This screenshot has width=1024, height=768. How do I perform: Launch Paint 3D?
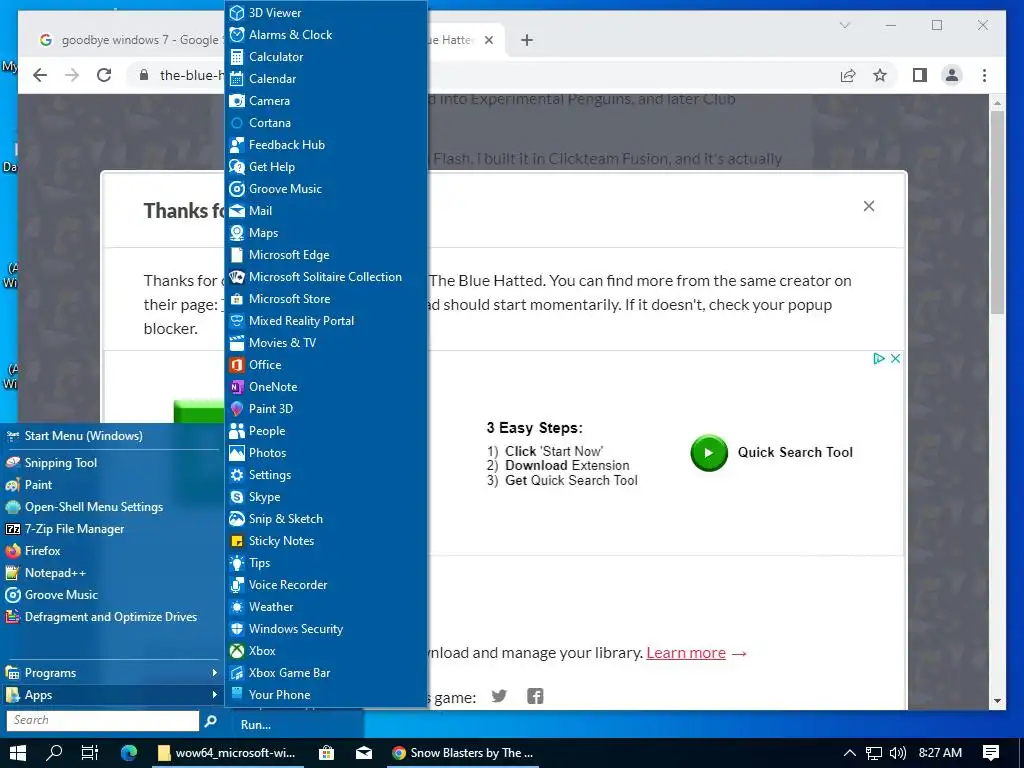pyautogui.click(x=327, y=409)
